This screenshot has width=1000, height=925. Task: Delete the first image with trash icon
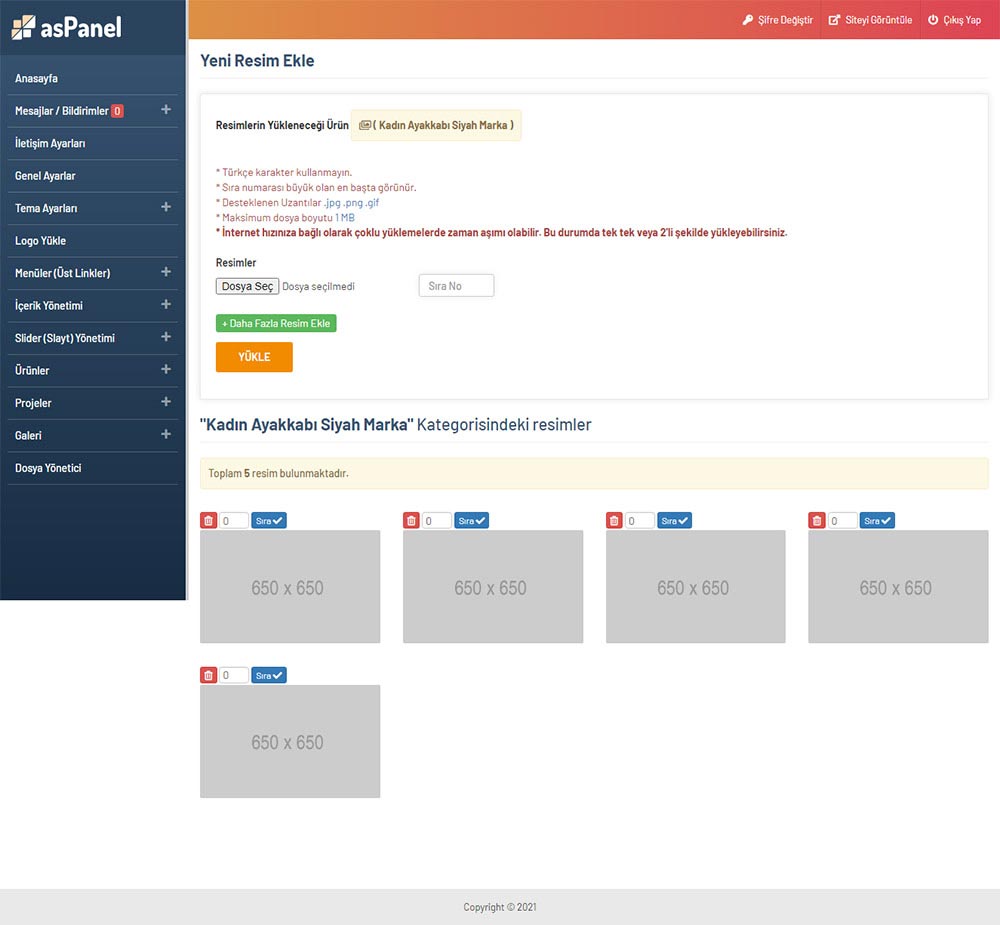point(208,521)
